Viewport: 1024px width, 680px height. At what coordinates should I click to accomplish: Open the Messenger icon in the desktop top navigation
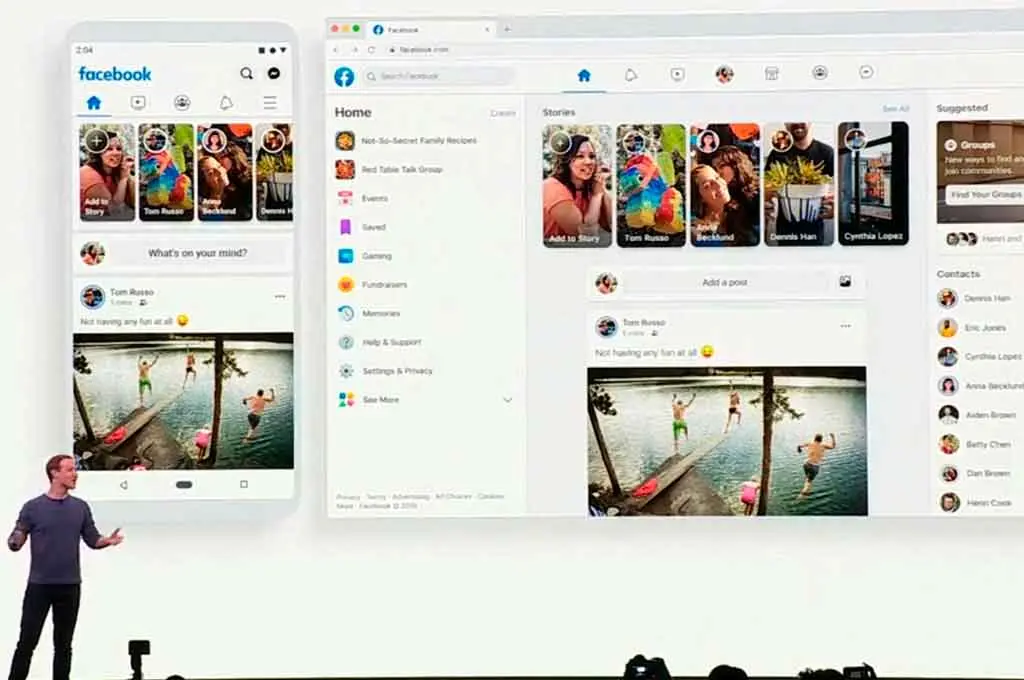(x=866, y=72)
